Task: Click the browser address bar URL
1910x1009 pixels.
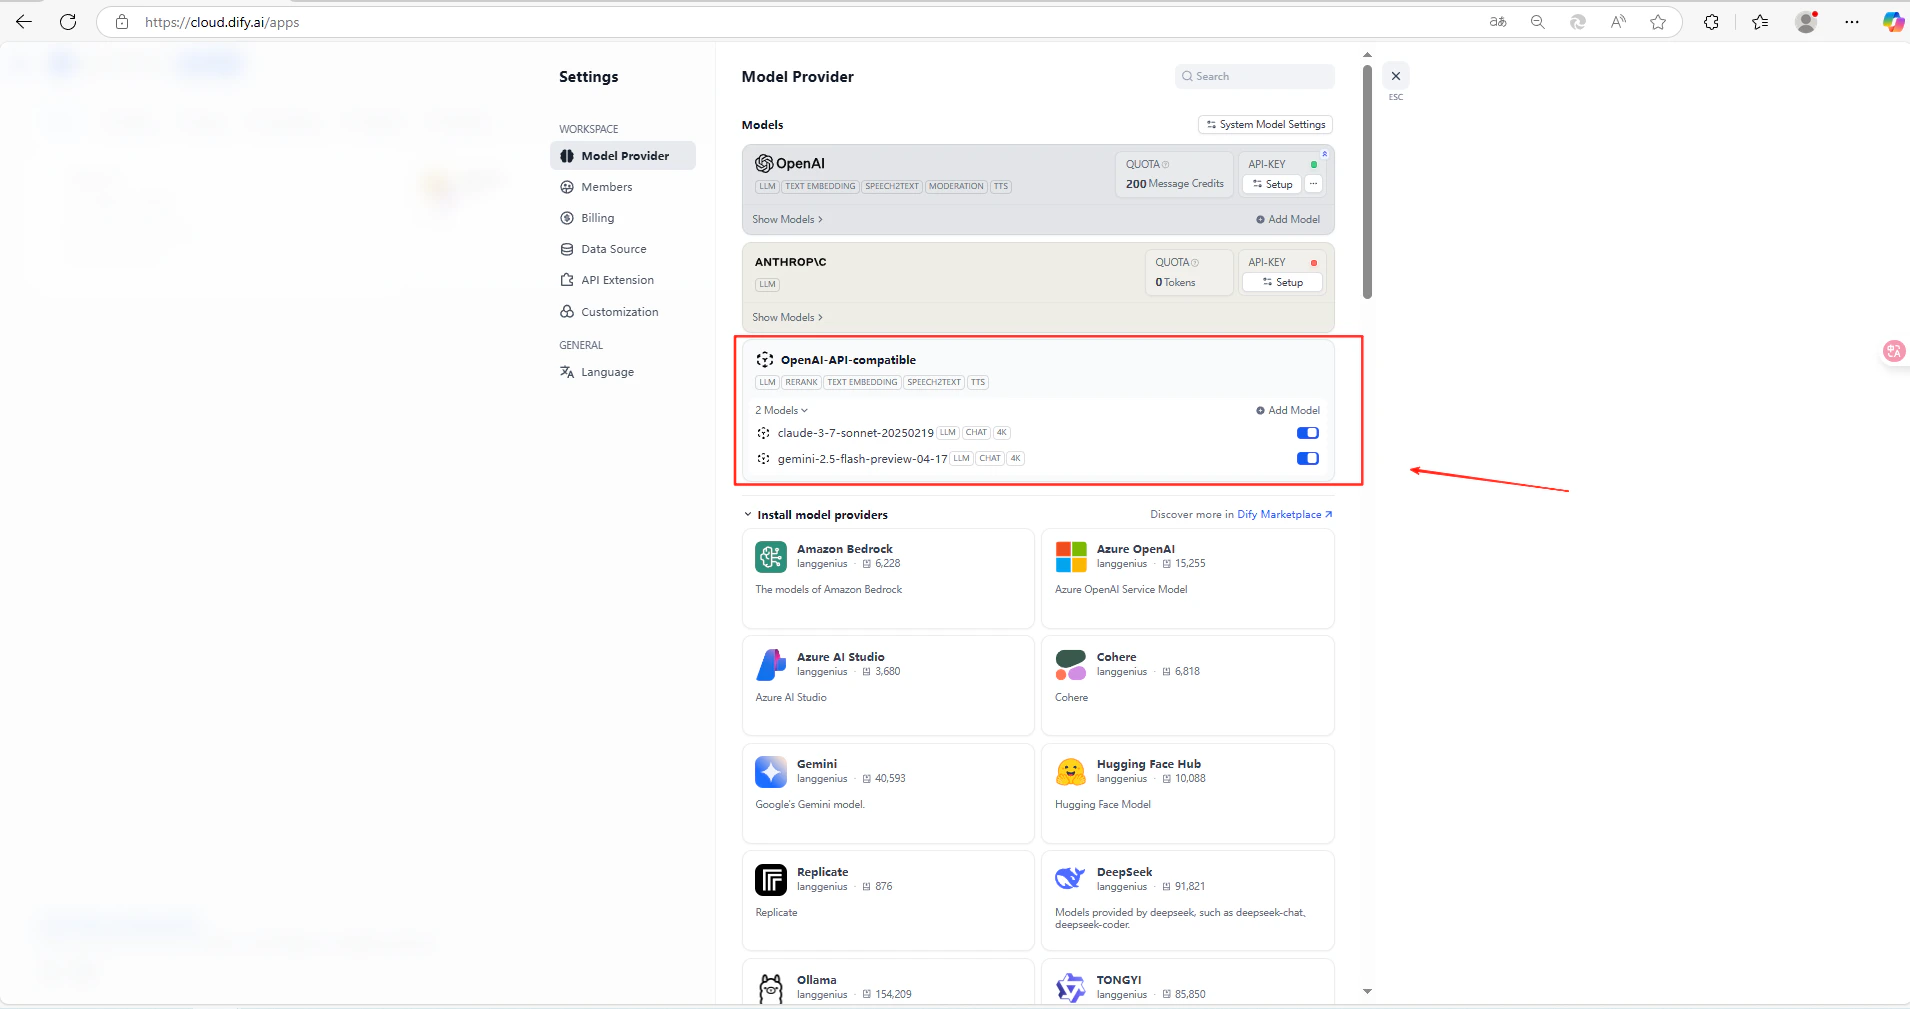Action: pyautogui.click(x=222, y=22)
